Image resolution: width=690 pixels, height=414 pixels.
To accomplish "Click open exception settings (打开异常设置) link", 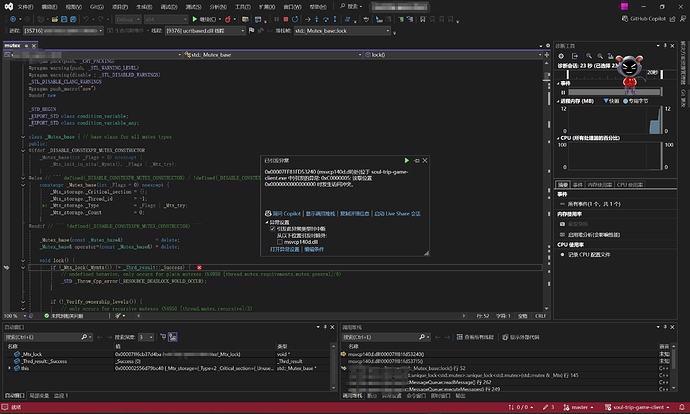I will click(x=287, y=248).
